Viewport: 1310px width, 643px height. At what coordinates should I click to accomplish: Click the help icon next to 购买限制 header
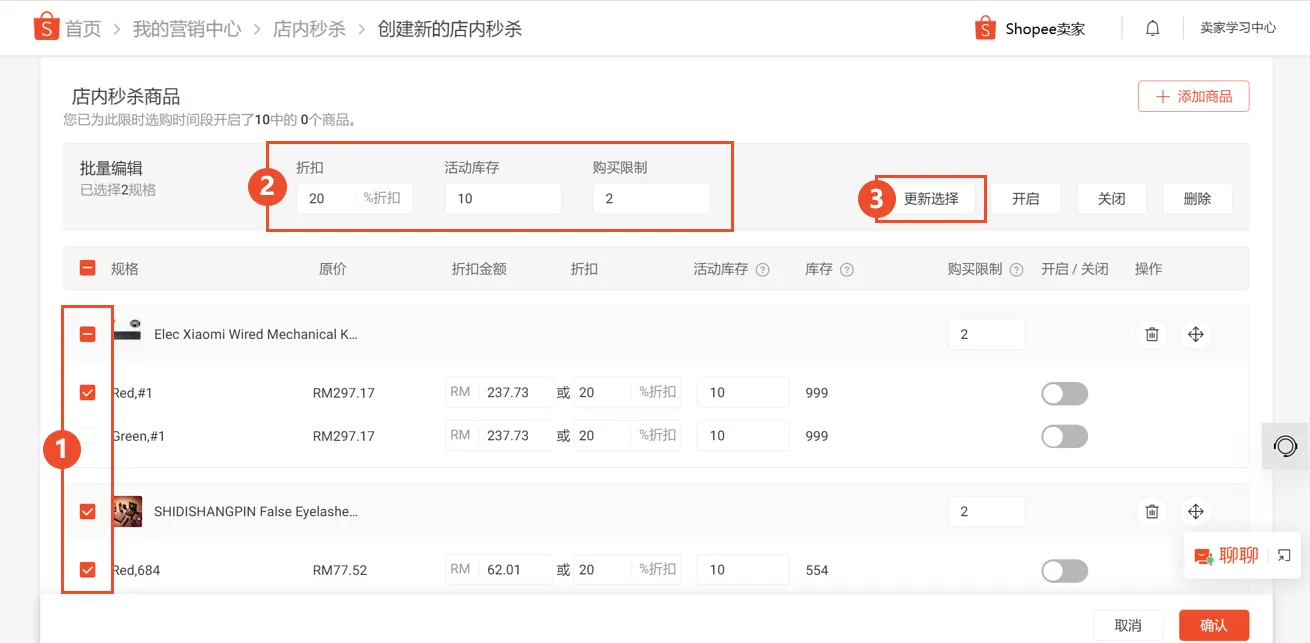tap(1017, 268)
